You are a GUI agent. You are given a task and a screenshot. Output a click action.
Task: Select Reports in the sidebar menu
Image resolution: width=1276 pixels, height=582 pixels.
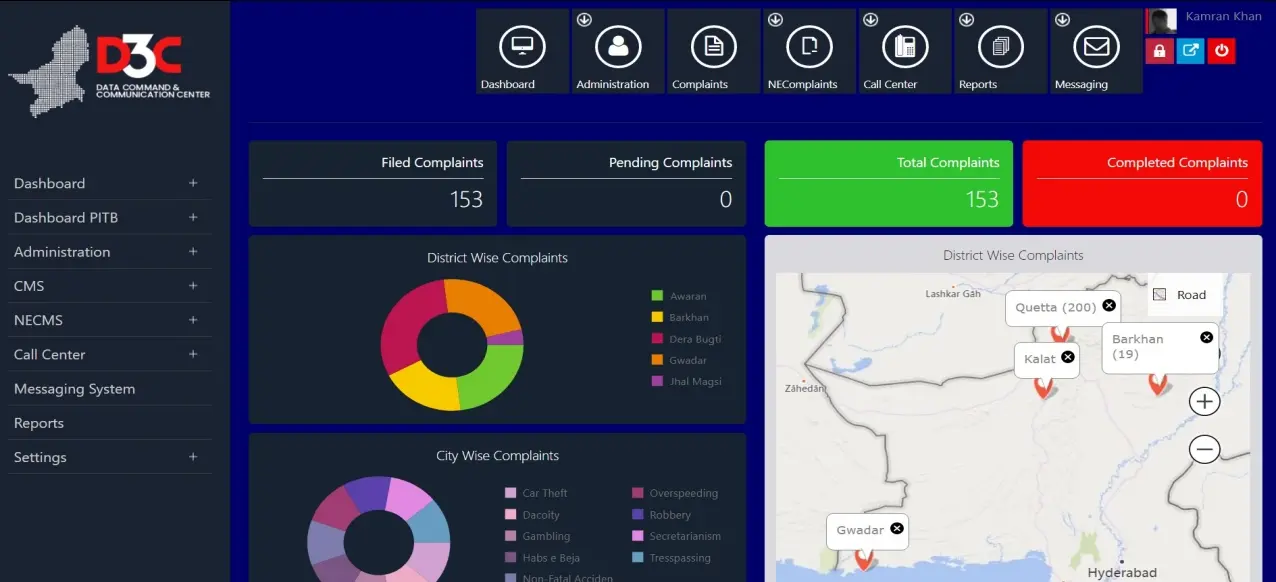click(x=39, y=423)
